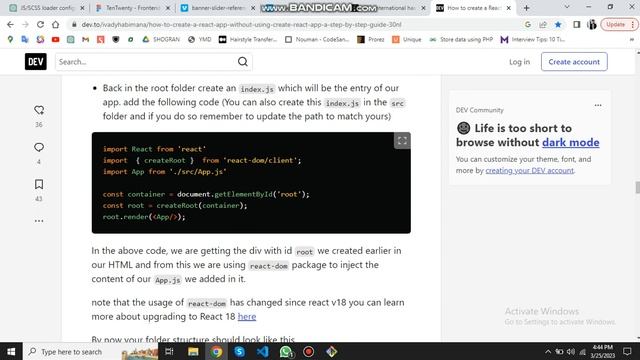Click the page vertical scrollbar thumb
The width and height of the screenshot is (640, 360).
point(638,187)
